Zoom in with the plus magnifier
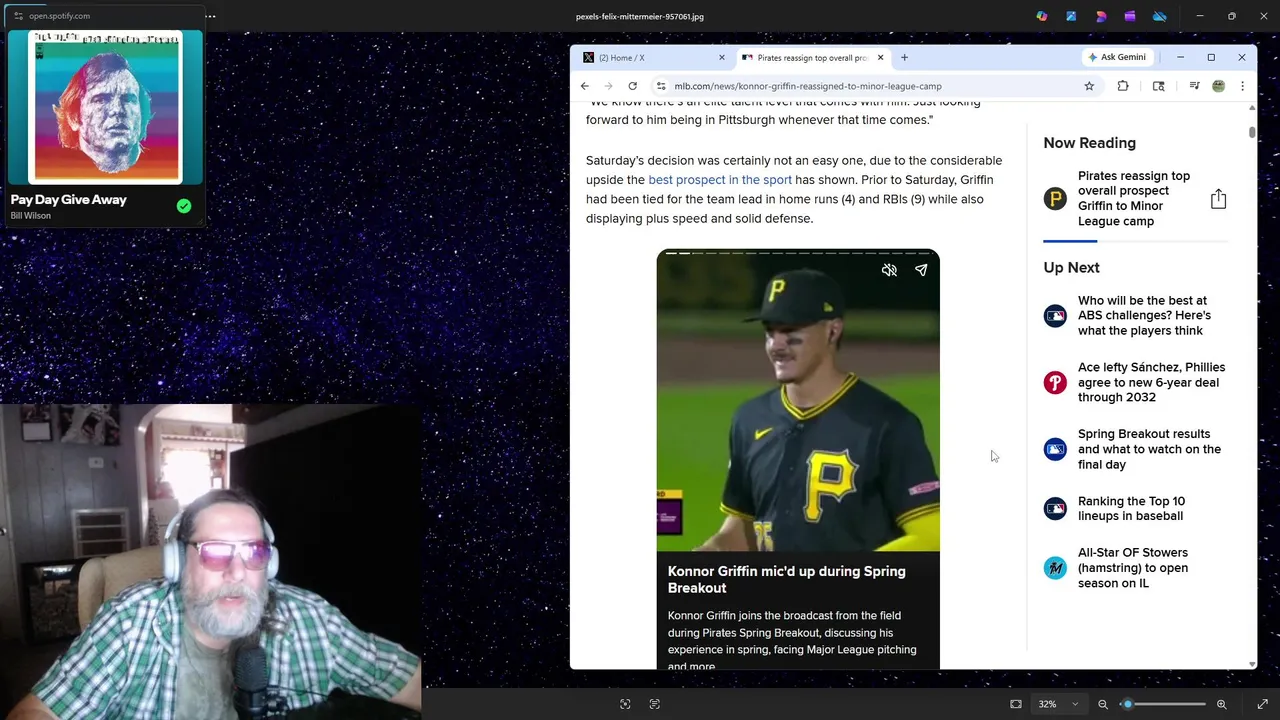Image resolution: width=1280 pixels, height=720 pixels. [1221, 704]
